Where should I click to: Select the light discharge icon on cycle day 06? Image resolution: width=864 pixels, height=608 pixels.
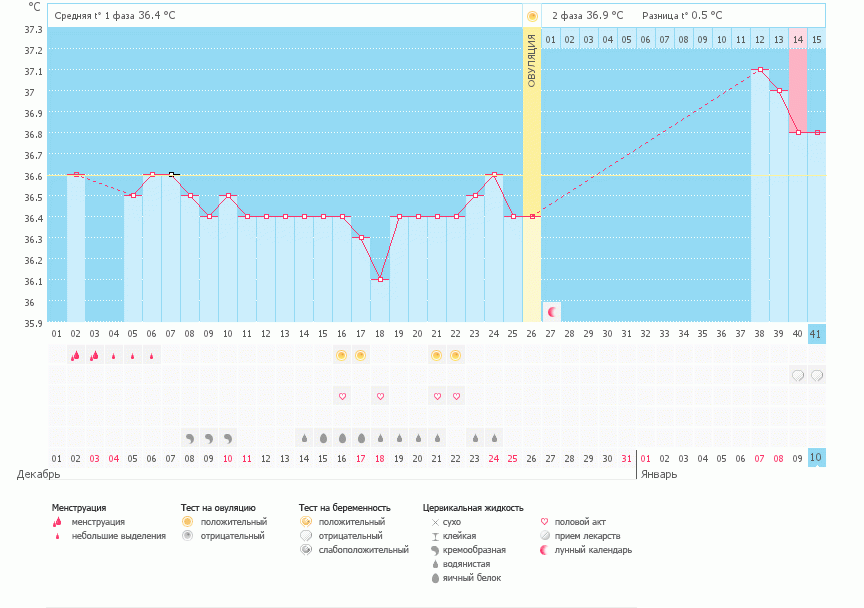coord(151,355)
